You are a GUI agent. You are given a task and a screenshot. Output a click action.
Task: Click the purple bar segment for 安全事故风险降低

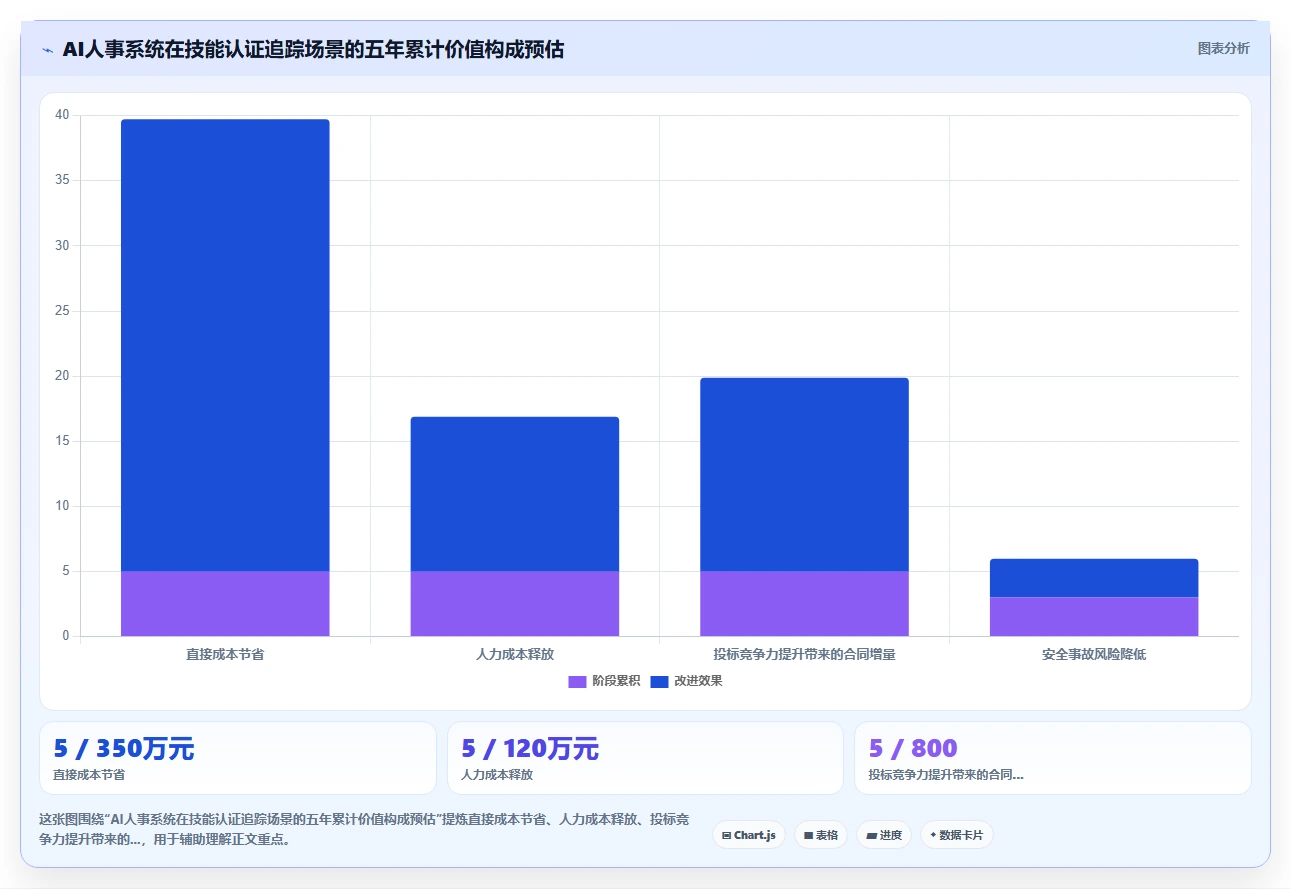point(1094,616)
